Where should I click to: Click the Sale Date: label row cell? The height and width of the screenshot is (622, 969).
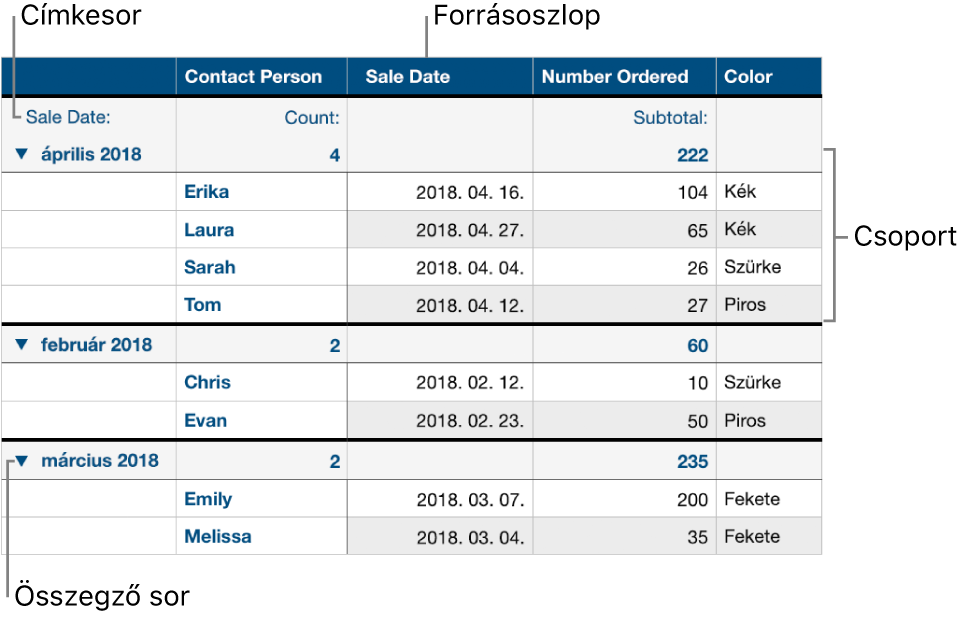pyautogui.click(x=89, y=117)
